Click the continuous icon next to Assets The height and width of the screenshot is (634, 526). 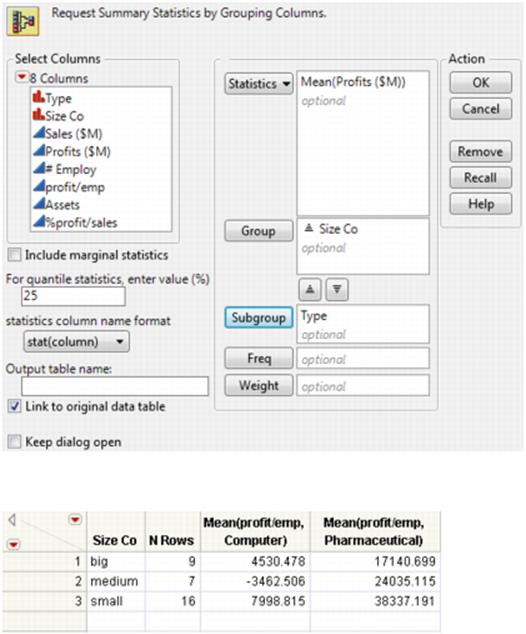tap(39, 203)
